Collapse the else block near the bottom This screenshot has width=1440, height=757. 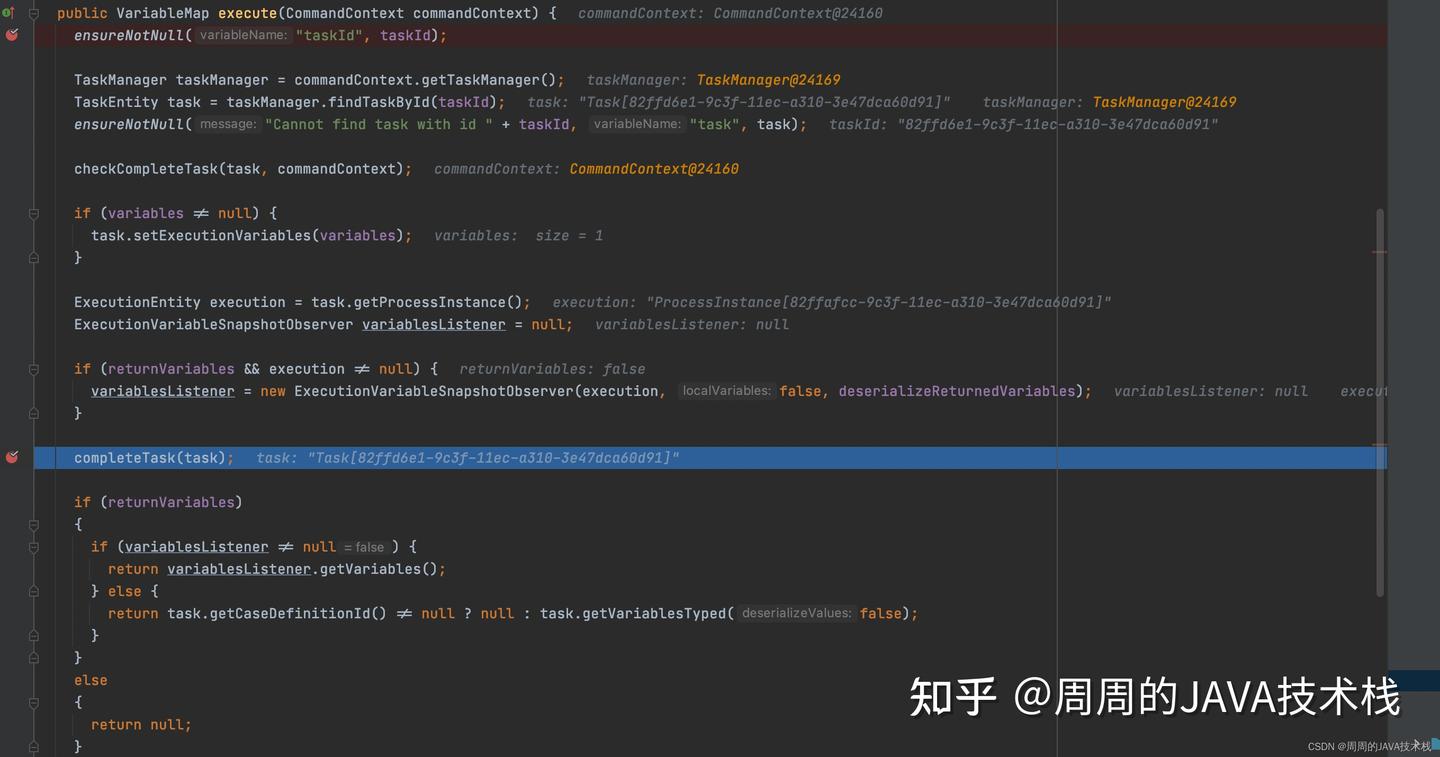tap(32, 701)
